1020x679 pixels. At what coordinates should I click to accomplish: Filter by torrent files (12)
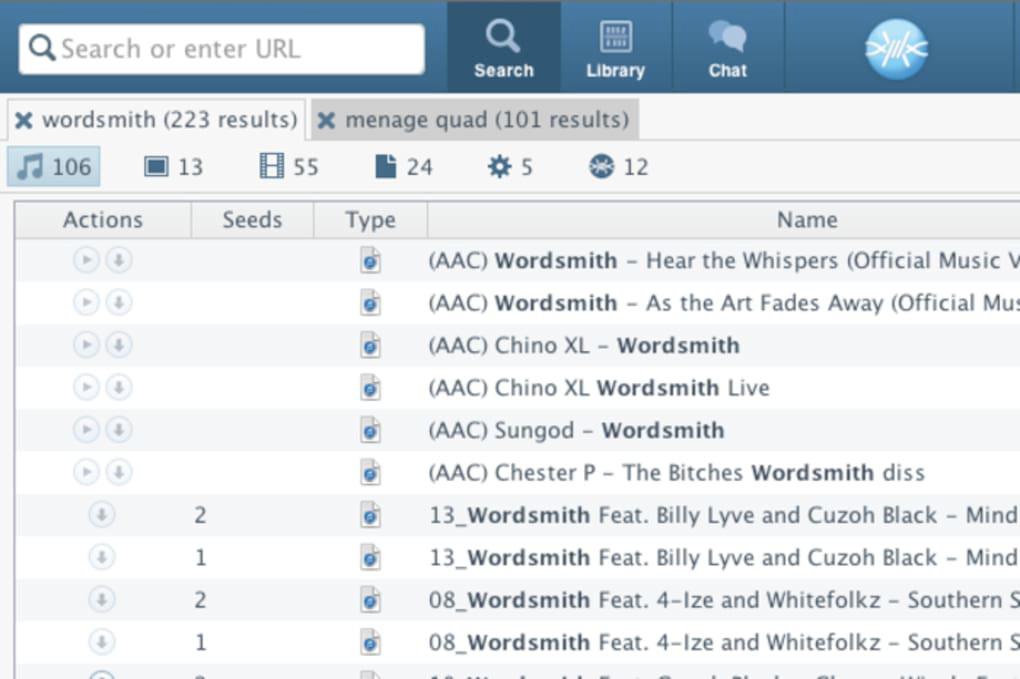618,167
